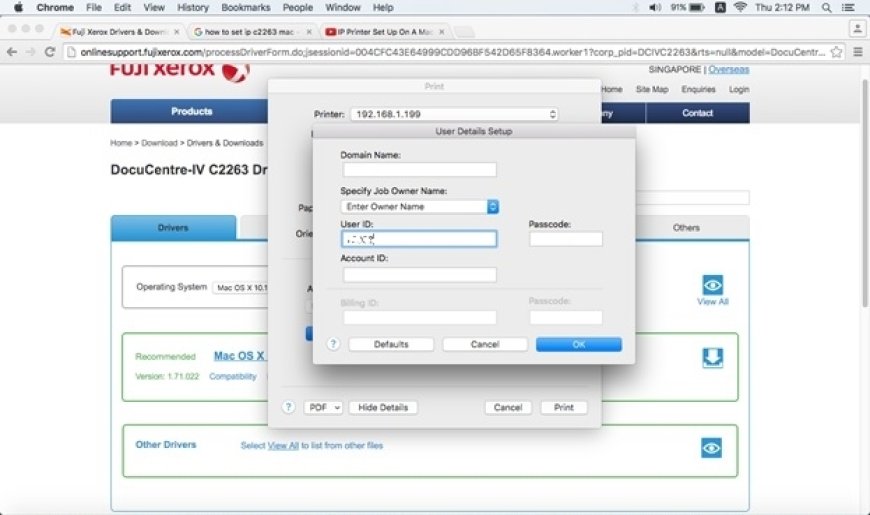Image resolution: width=870 pixels, height=515 pixels.
Task: Switch to how to set ip c2263 tab
Action: [250, 32]
